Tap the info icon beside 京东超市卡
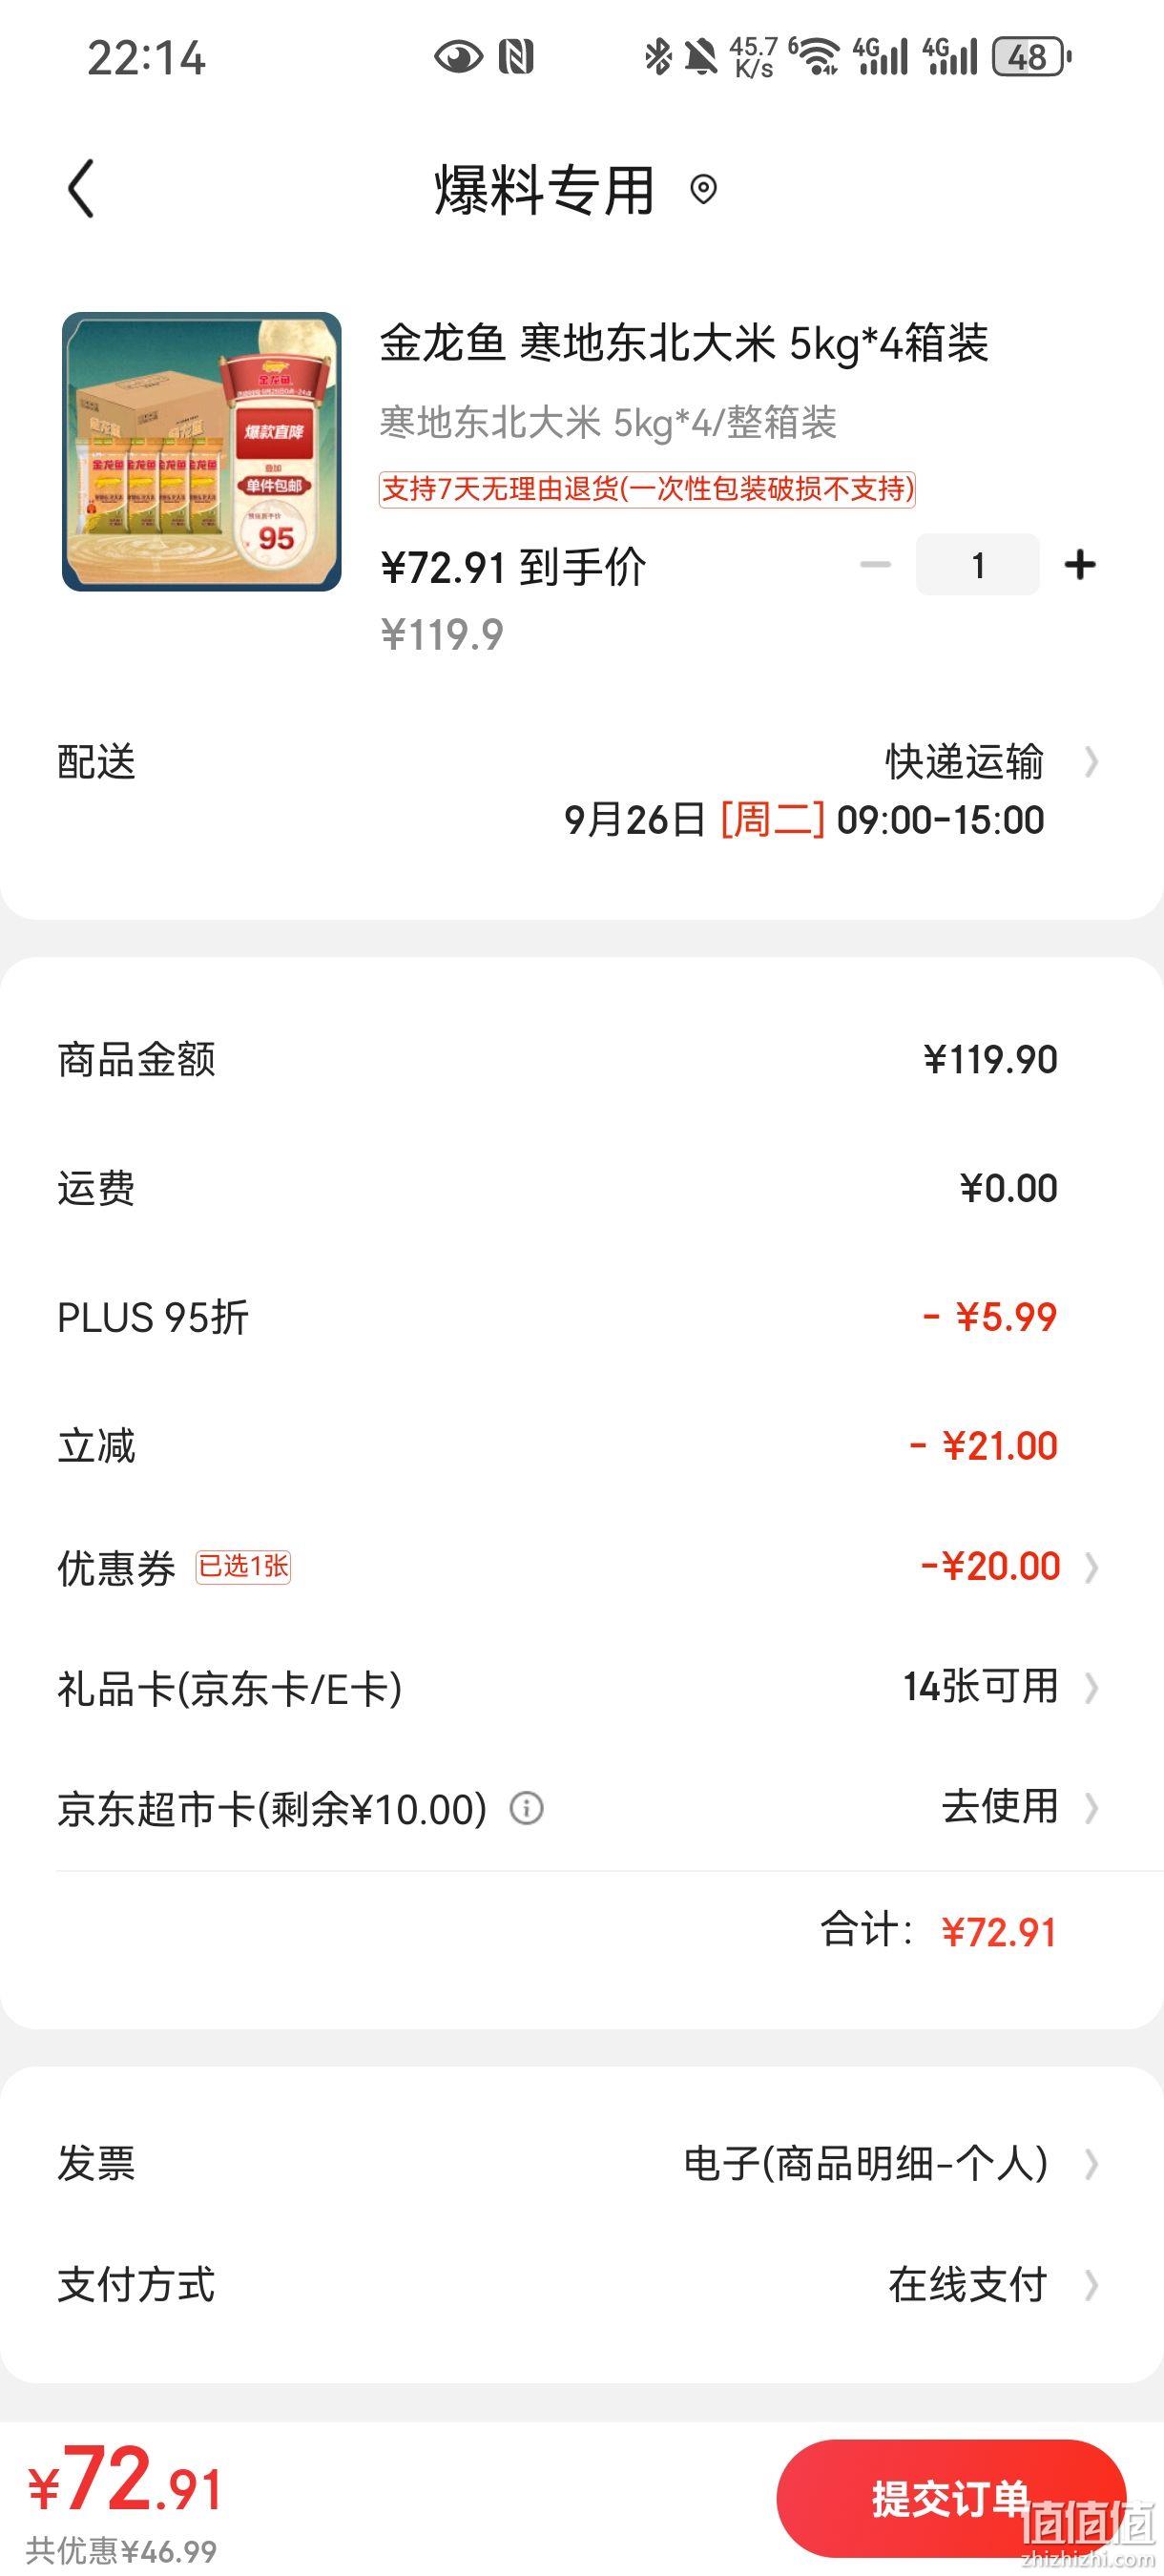 (526, 1808)
